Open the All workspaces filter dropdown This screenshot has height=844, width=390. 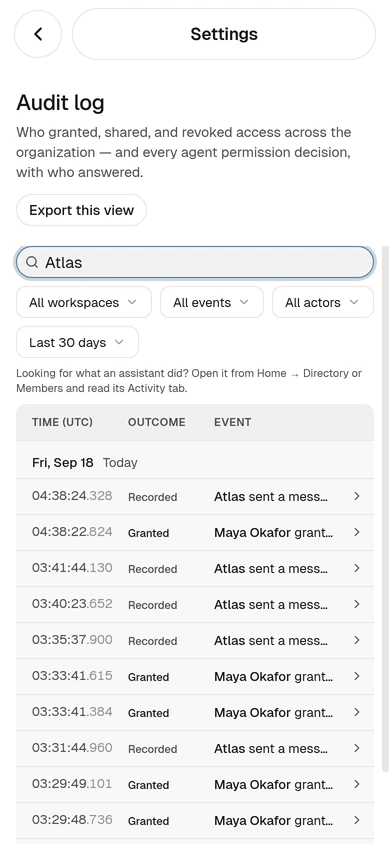pos(84,303)
